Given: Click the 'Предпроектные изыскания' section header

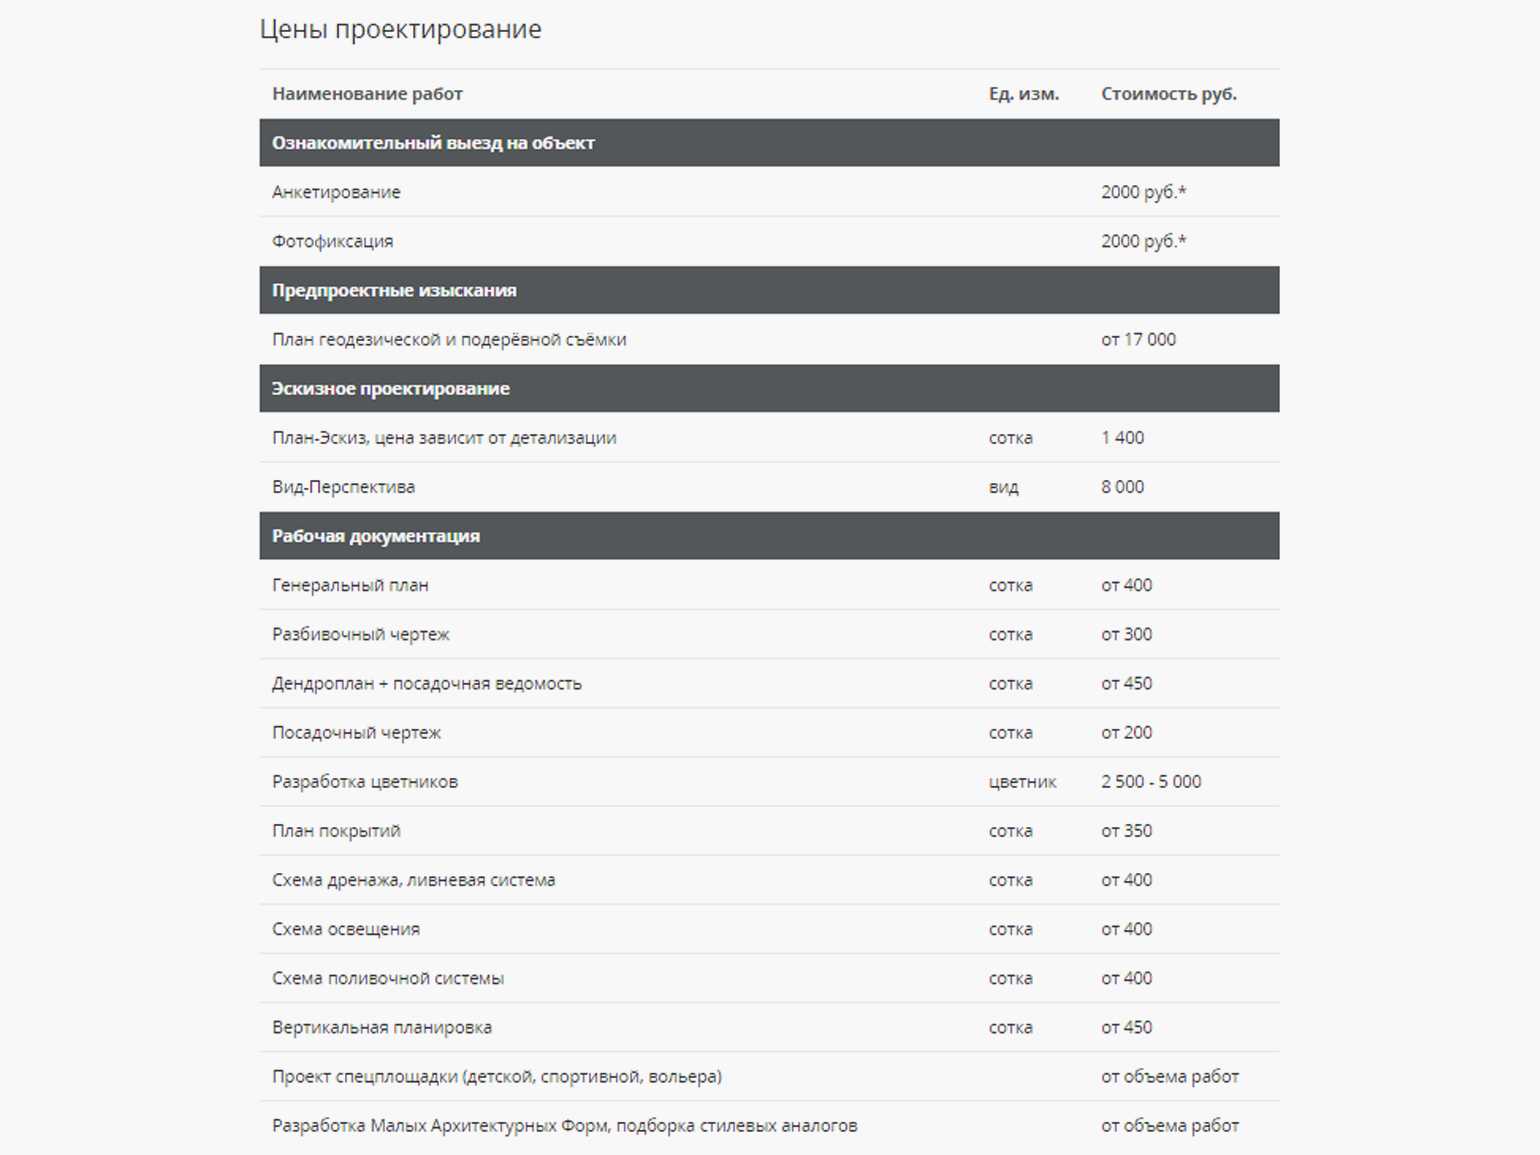Looking at the screenshot, I should tap(394, 290).
